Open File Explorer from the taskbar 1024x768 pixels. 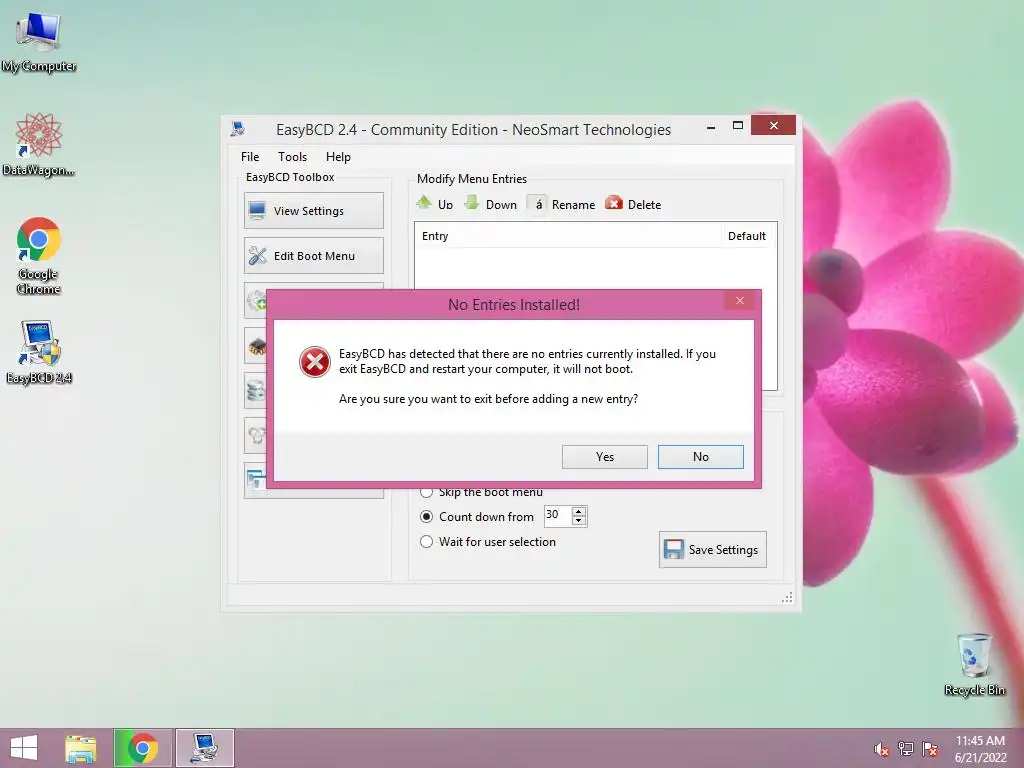coord(81,748)
